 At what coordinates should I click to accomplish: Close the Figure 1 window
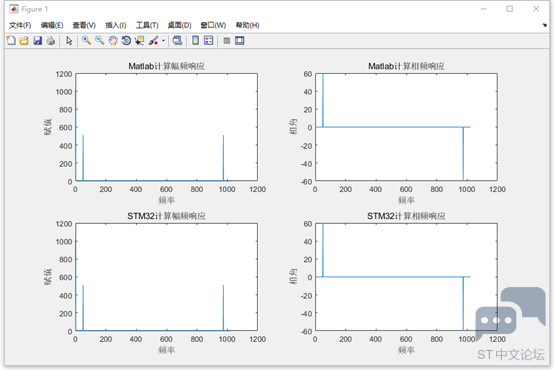coord(536,9)
